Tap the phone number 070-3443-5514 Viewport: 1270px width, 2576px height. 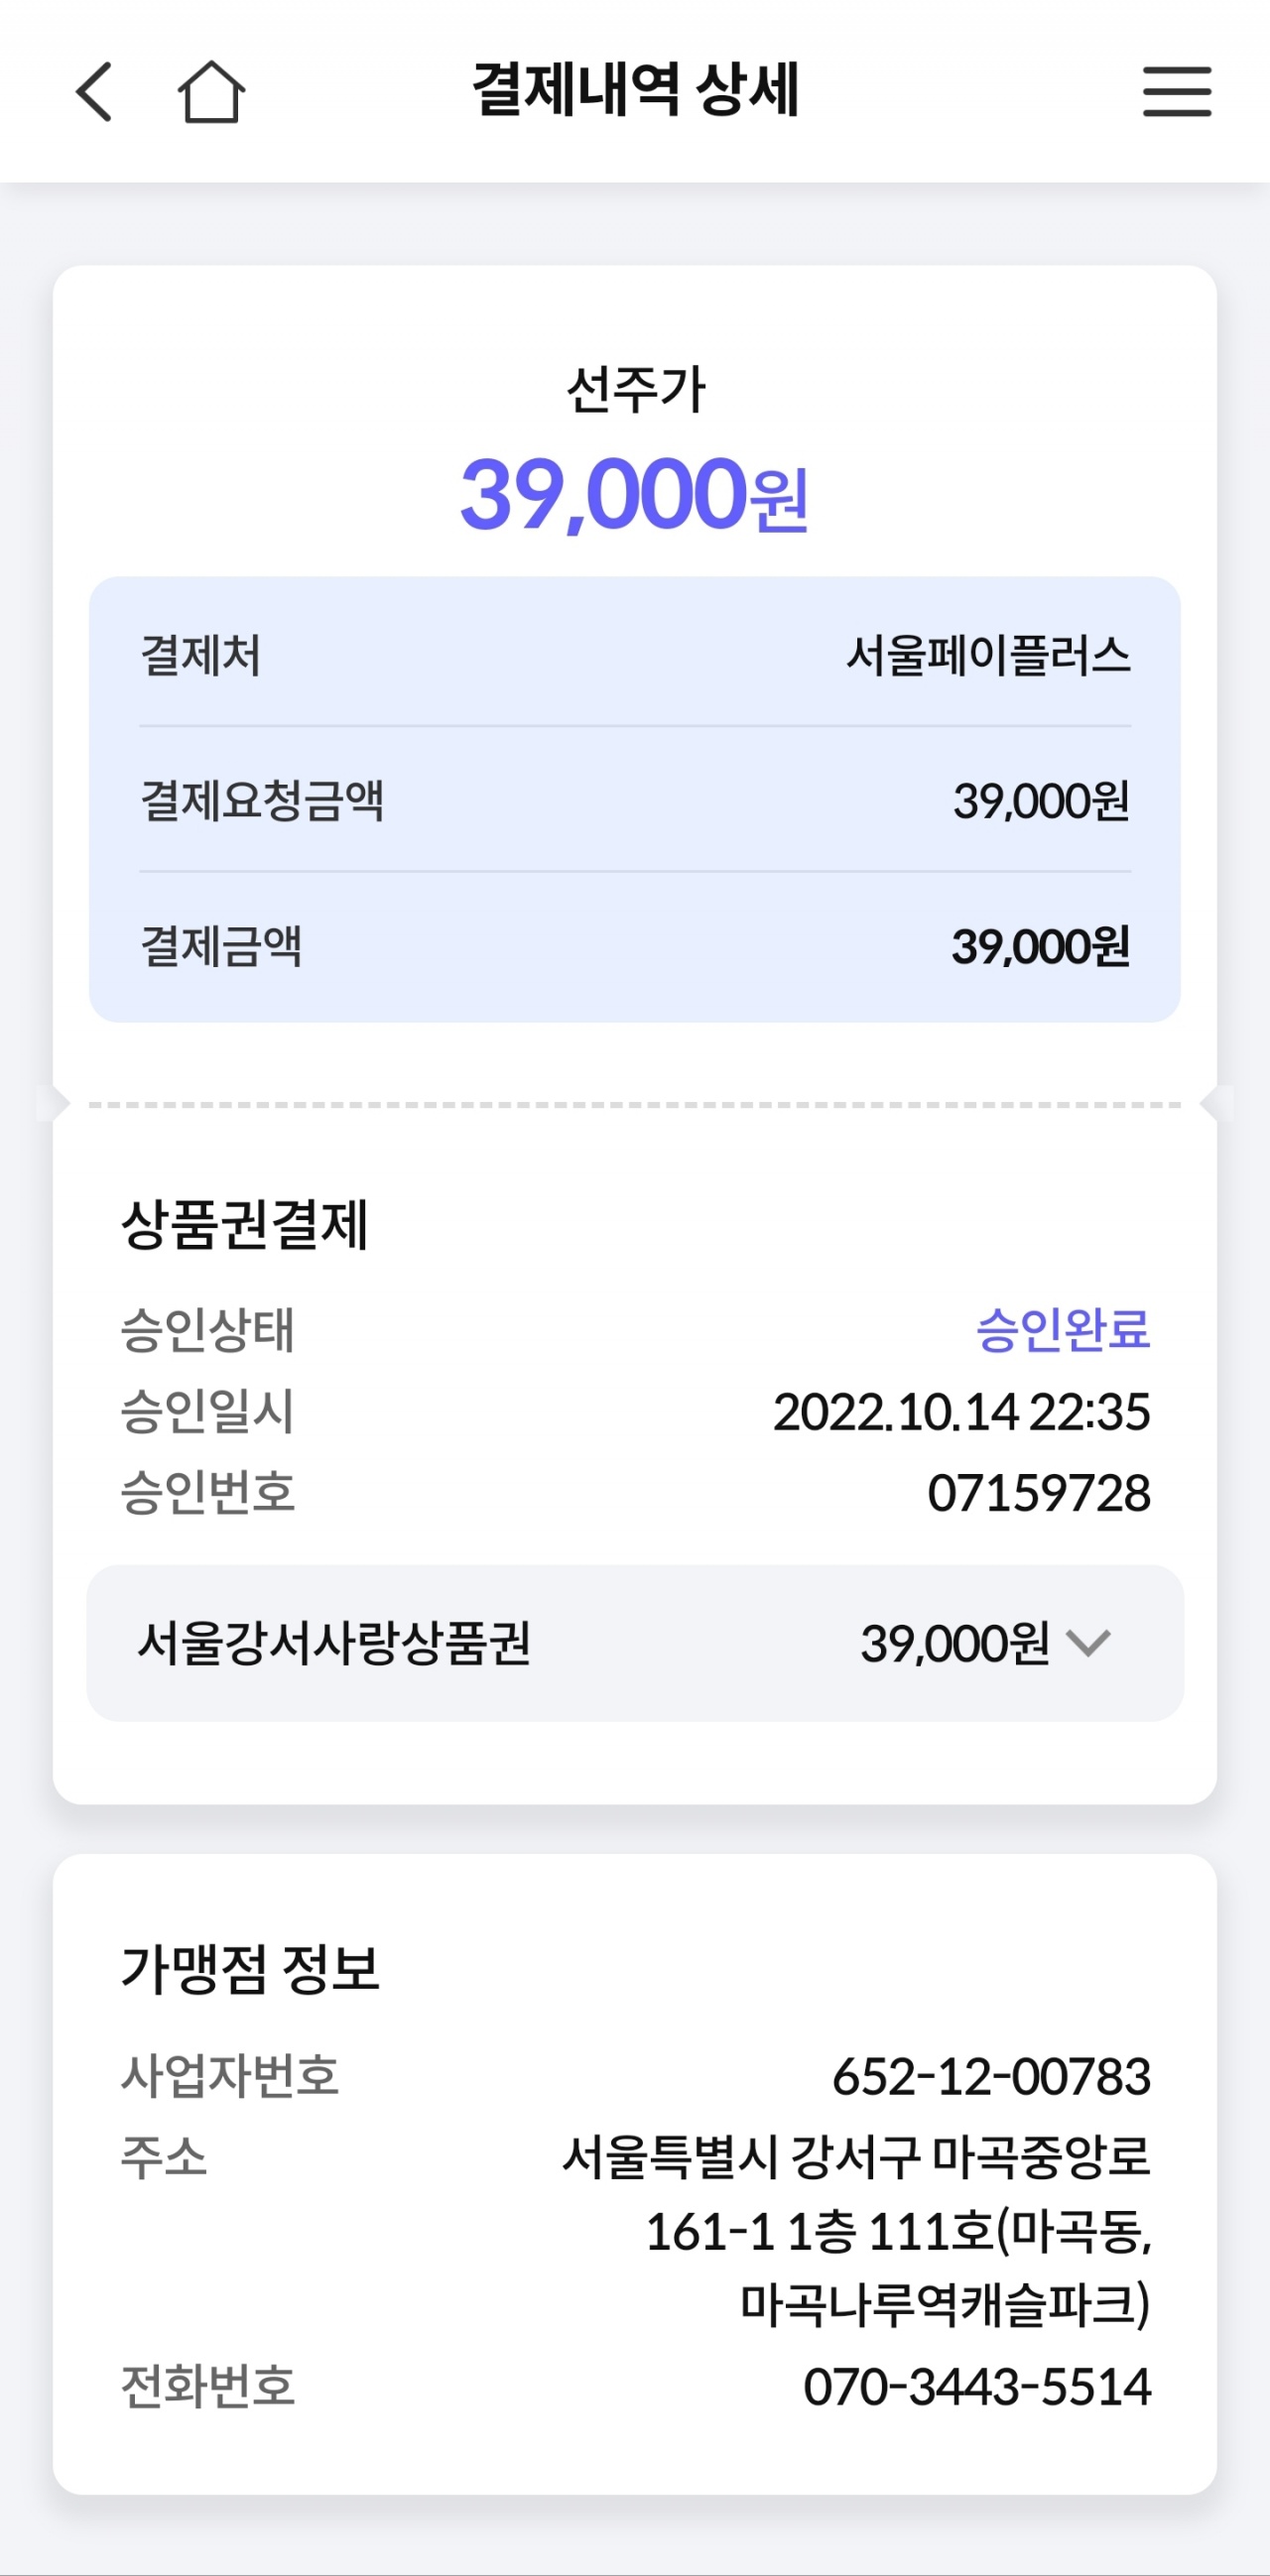pyautogui.click(x=977, y=2386)
